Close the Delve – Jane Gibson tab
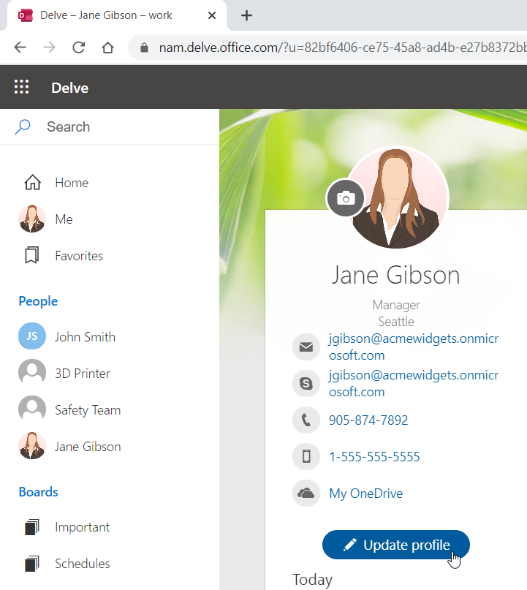 (x=212, y=15)
